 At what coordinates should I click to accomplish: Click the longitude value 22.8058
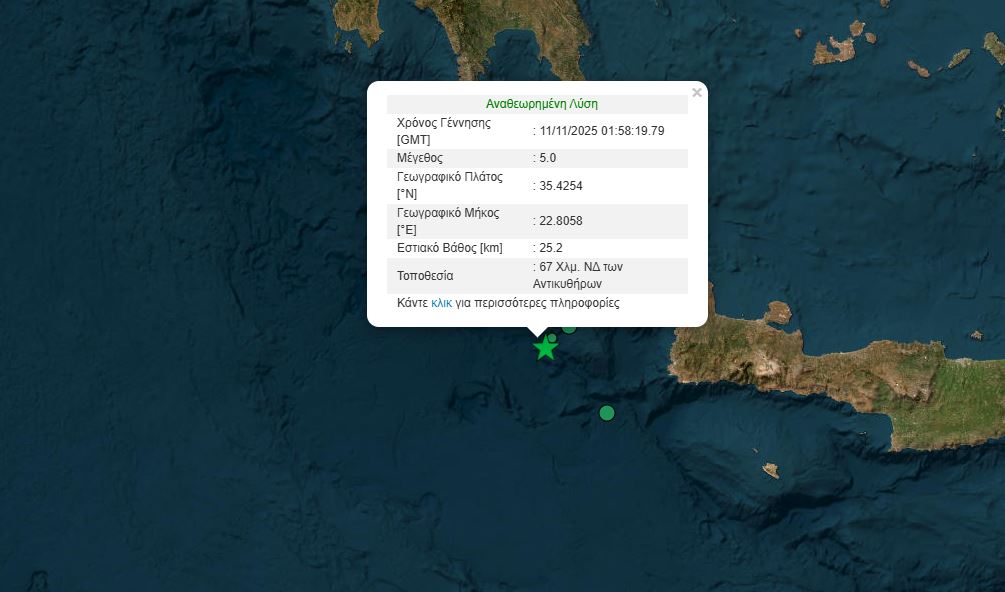click(560, 221)
